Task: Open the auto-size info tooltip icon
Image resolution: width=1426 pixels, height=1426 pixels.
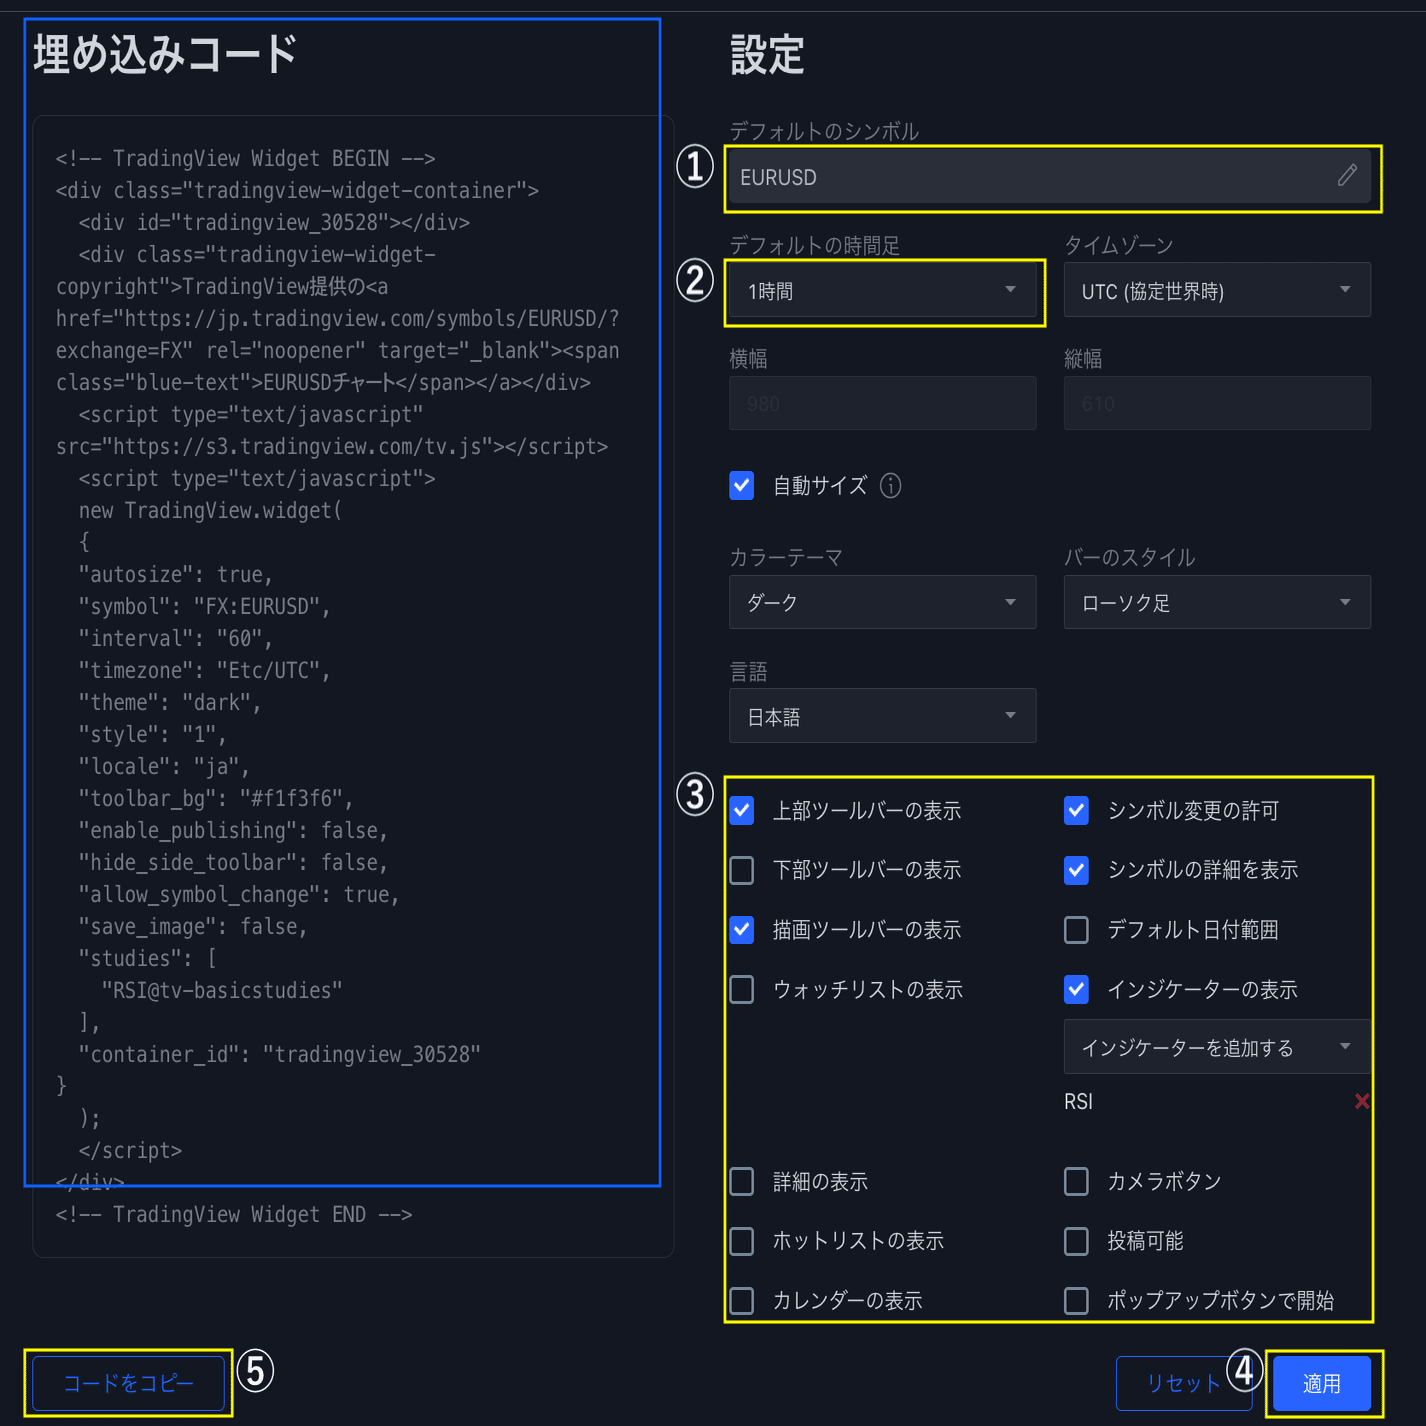Action: coord(890,485)
